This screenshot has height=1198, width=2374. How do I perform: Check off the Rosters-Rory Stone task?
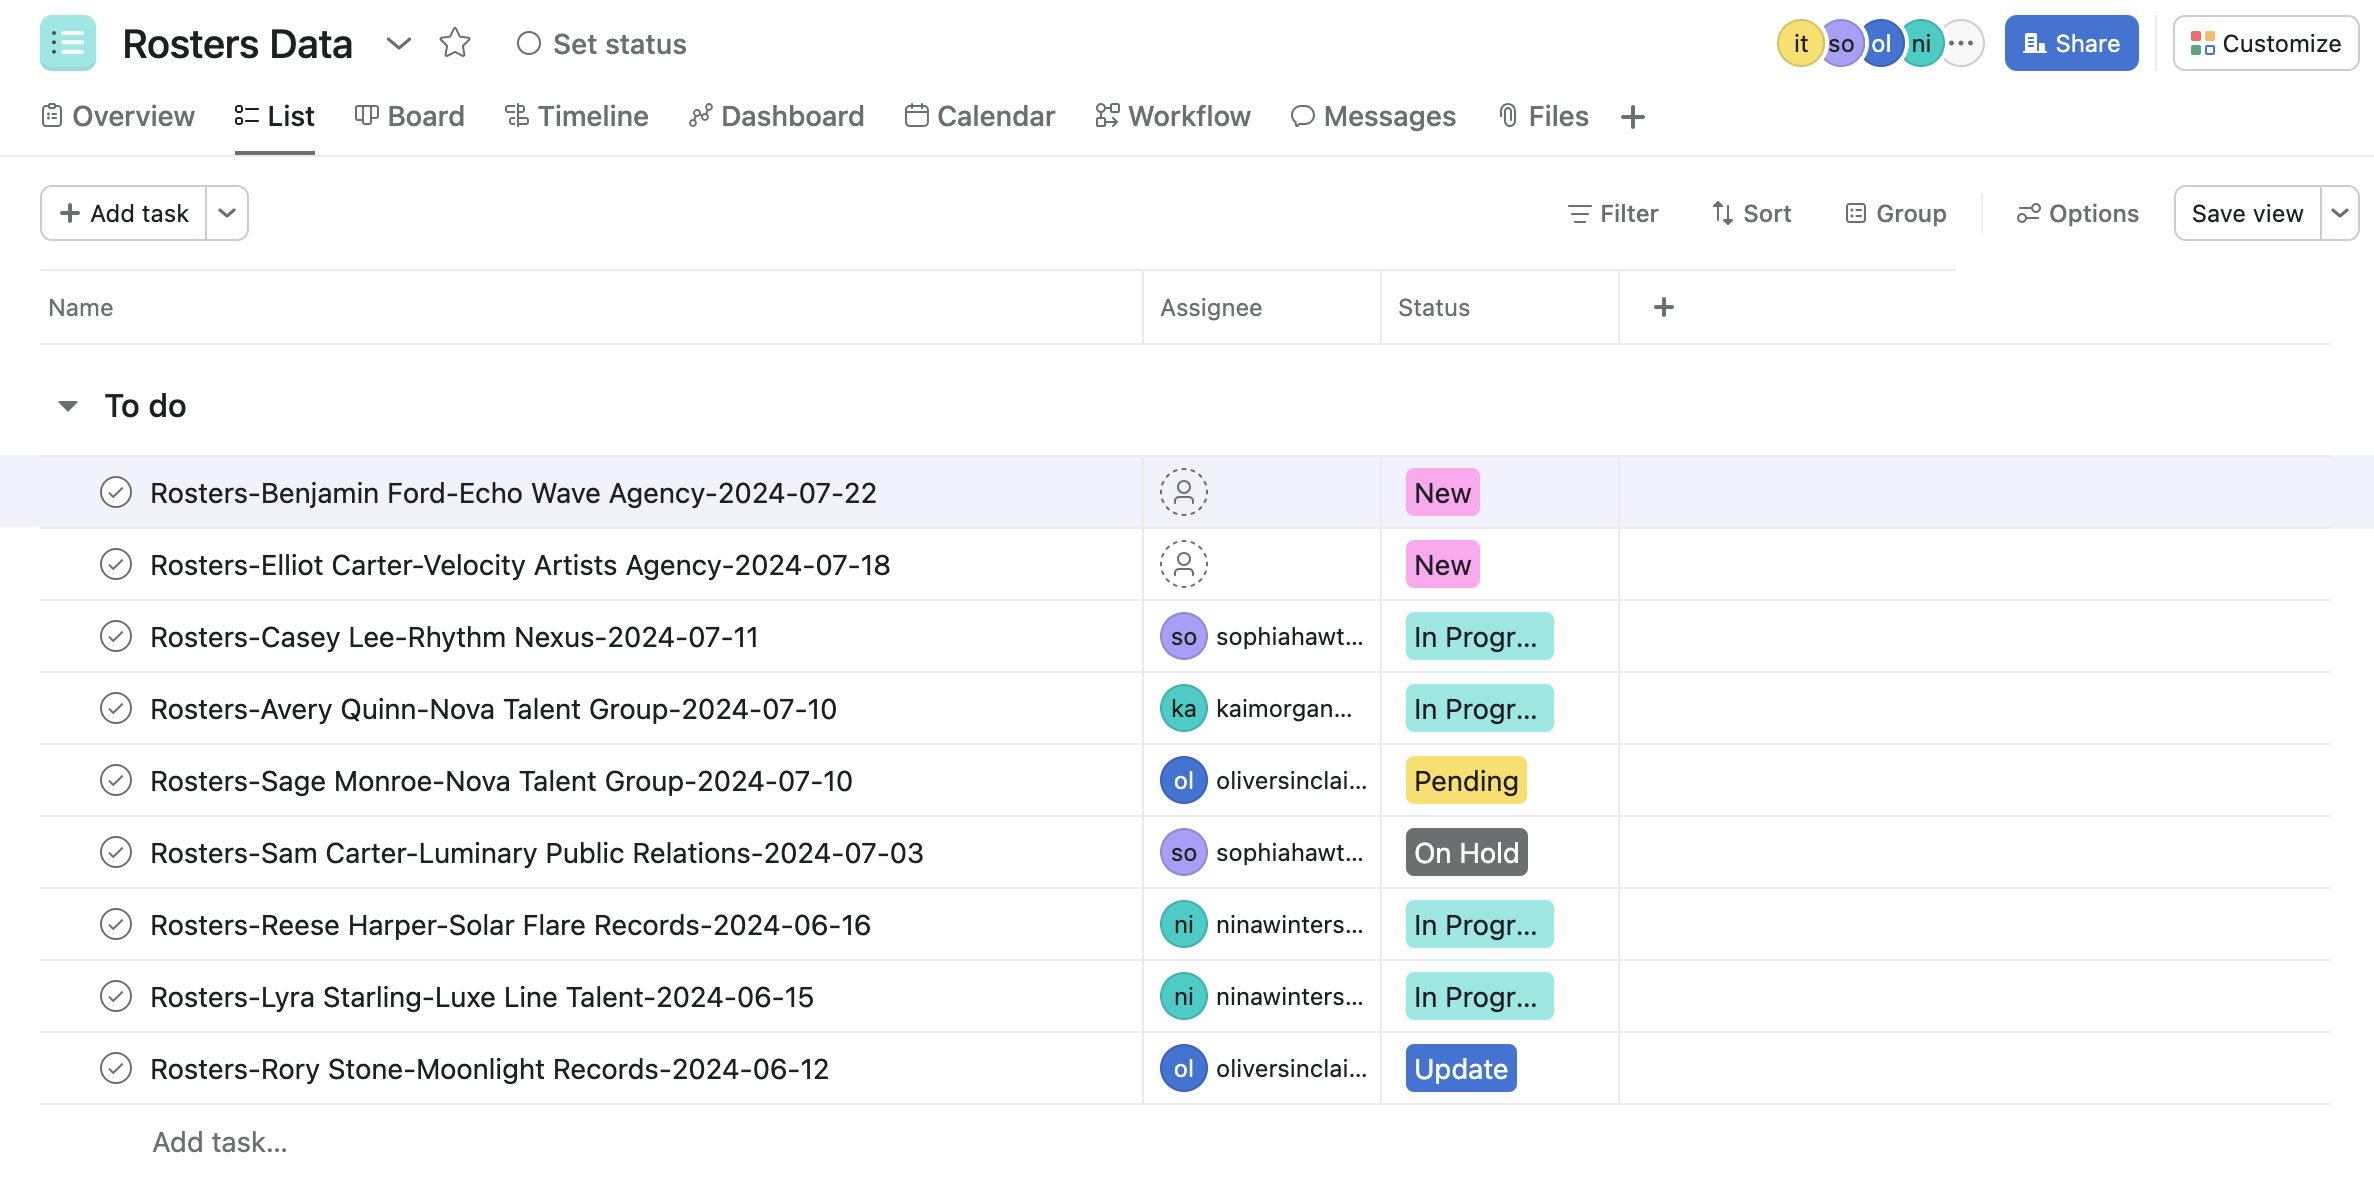point(116,1068)
